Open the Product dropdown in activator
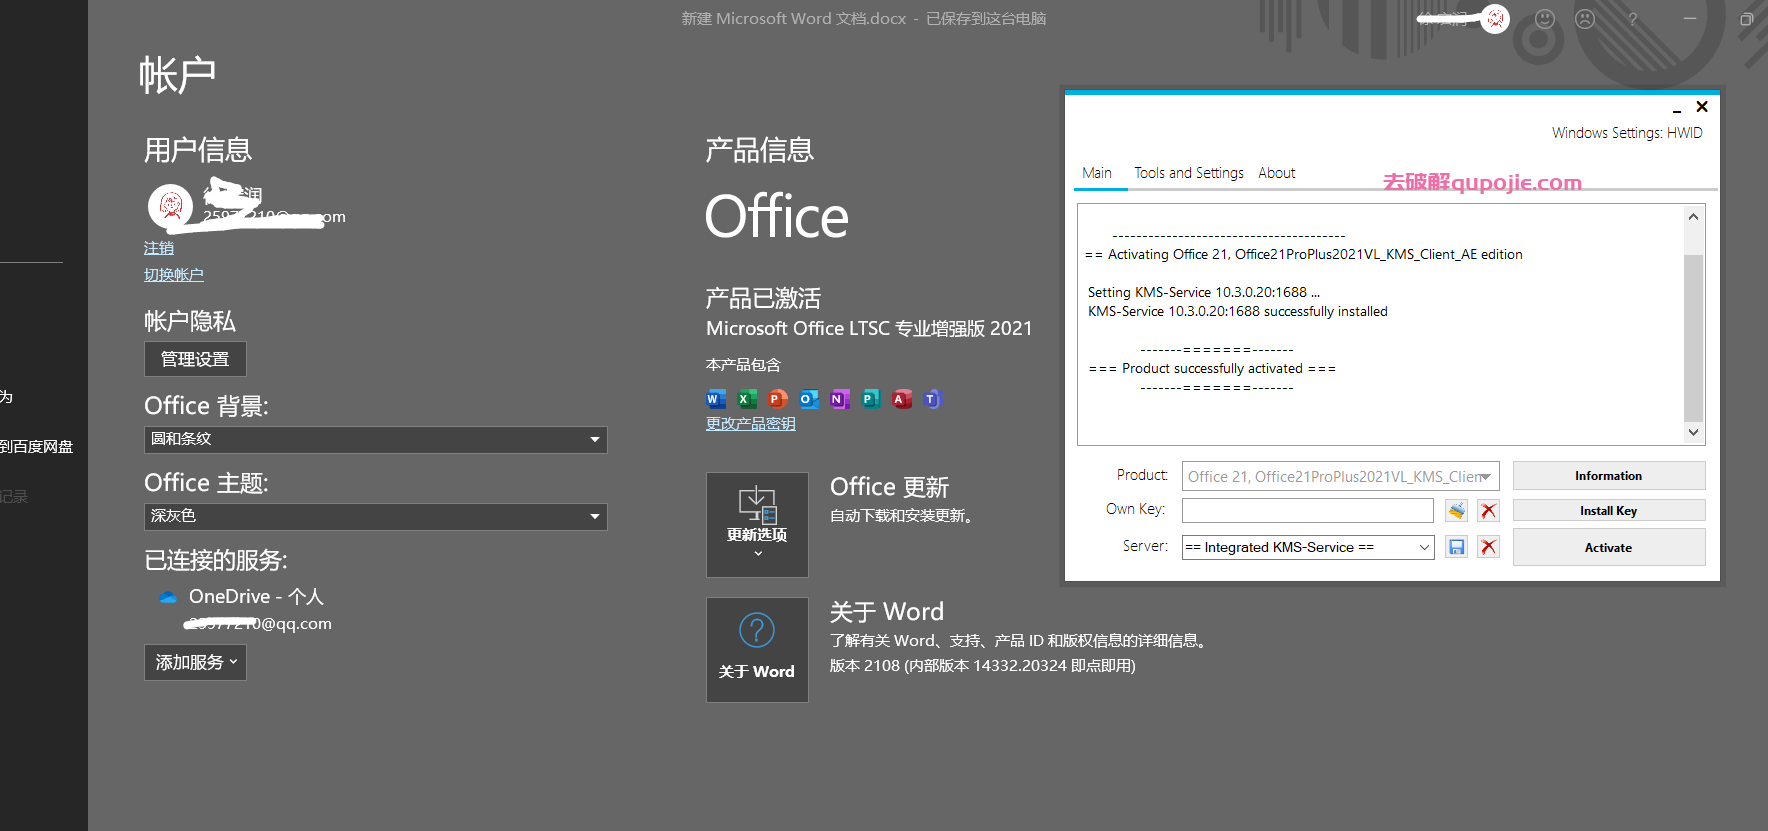Image resolution: width=1768 pixels, height=831 pixels. (1340, 476)
